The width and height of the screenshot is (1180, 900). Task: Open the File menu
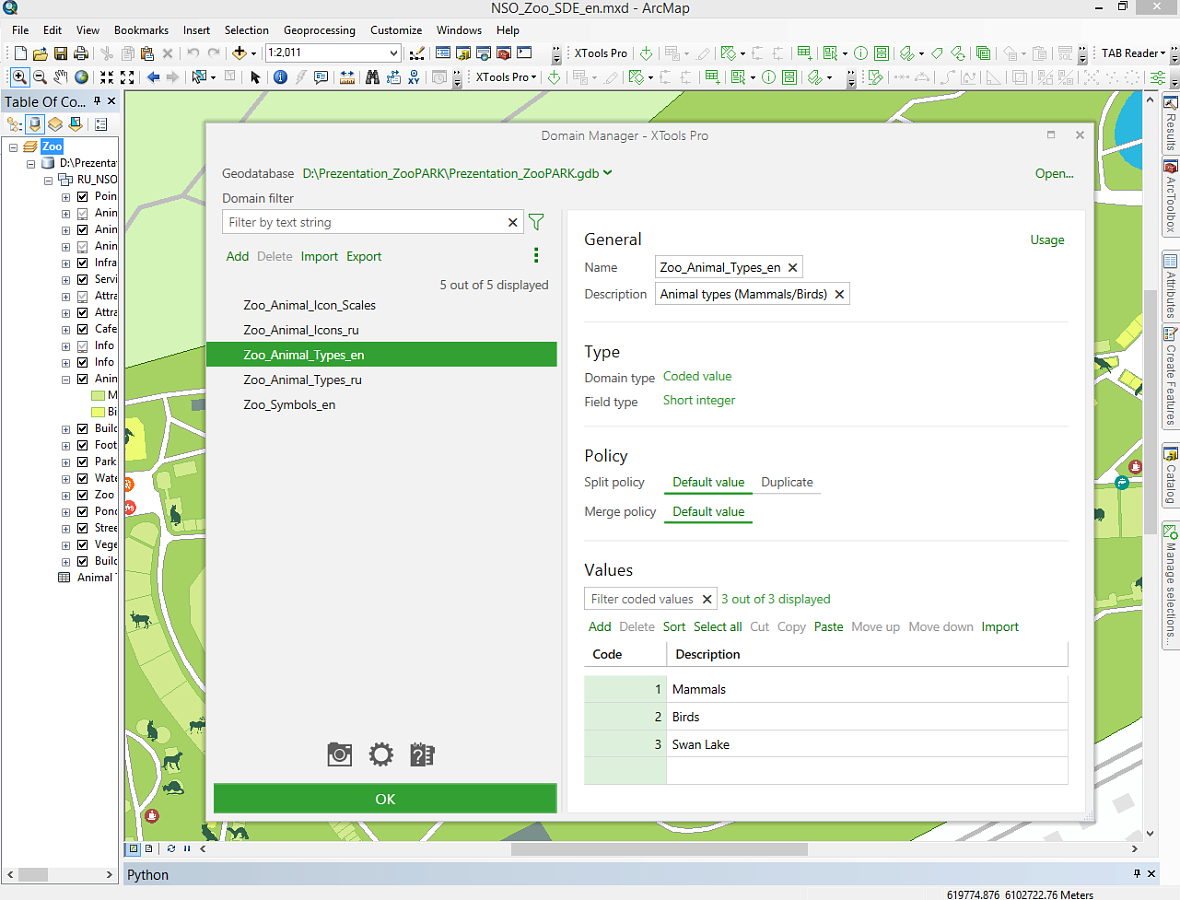click(20, 30)
